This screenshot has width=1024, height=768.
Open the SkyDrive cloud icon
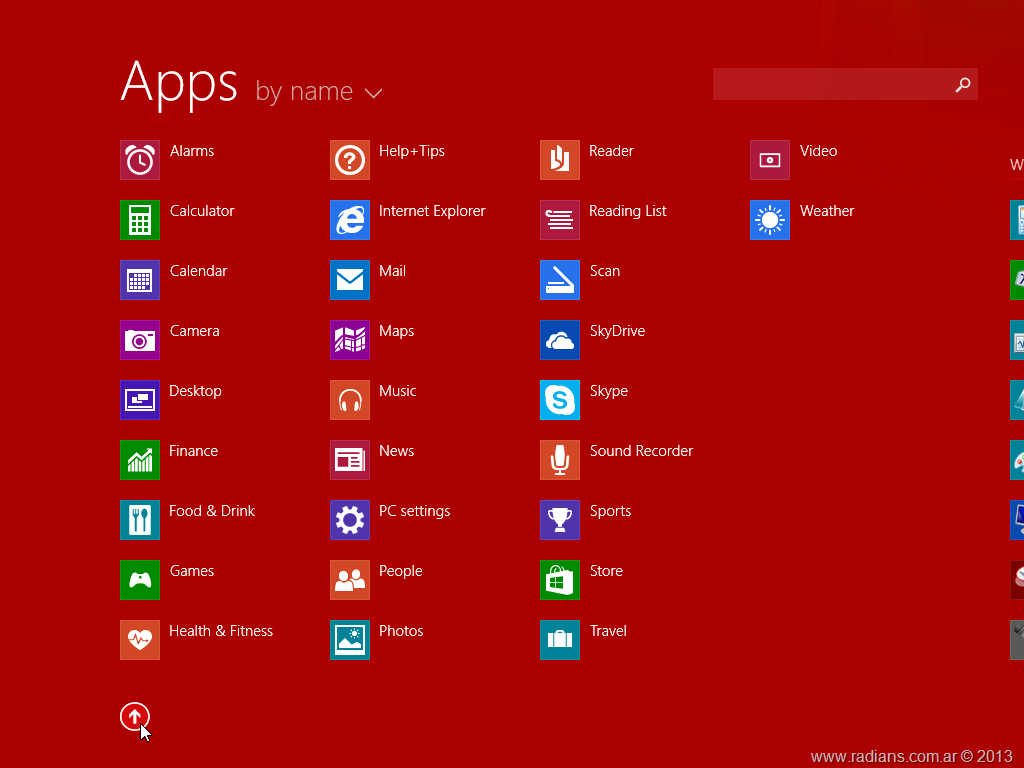[x=560, y=340]
